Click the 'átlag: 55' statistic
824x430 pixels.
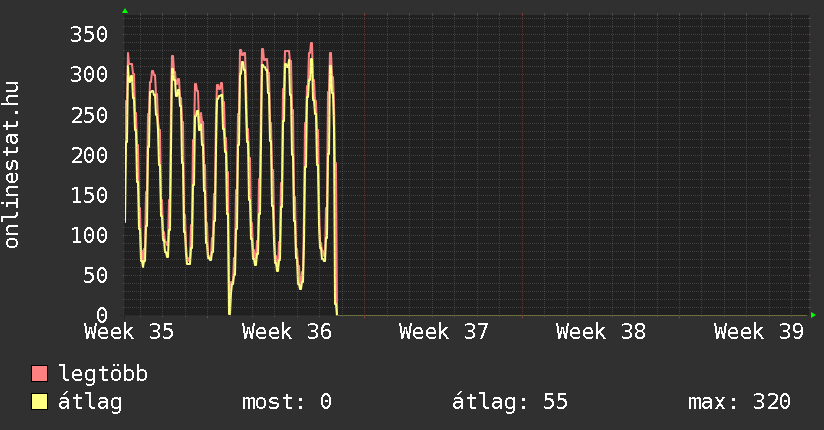(x=510, y=402)
